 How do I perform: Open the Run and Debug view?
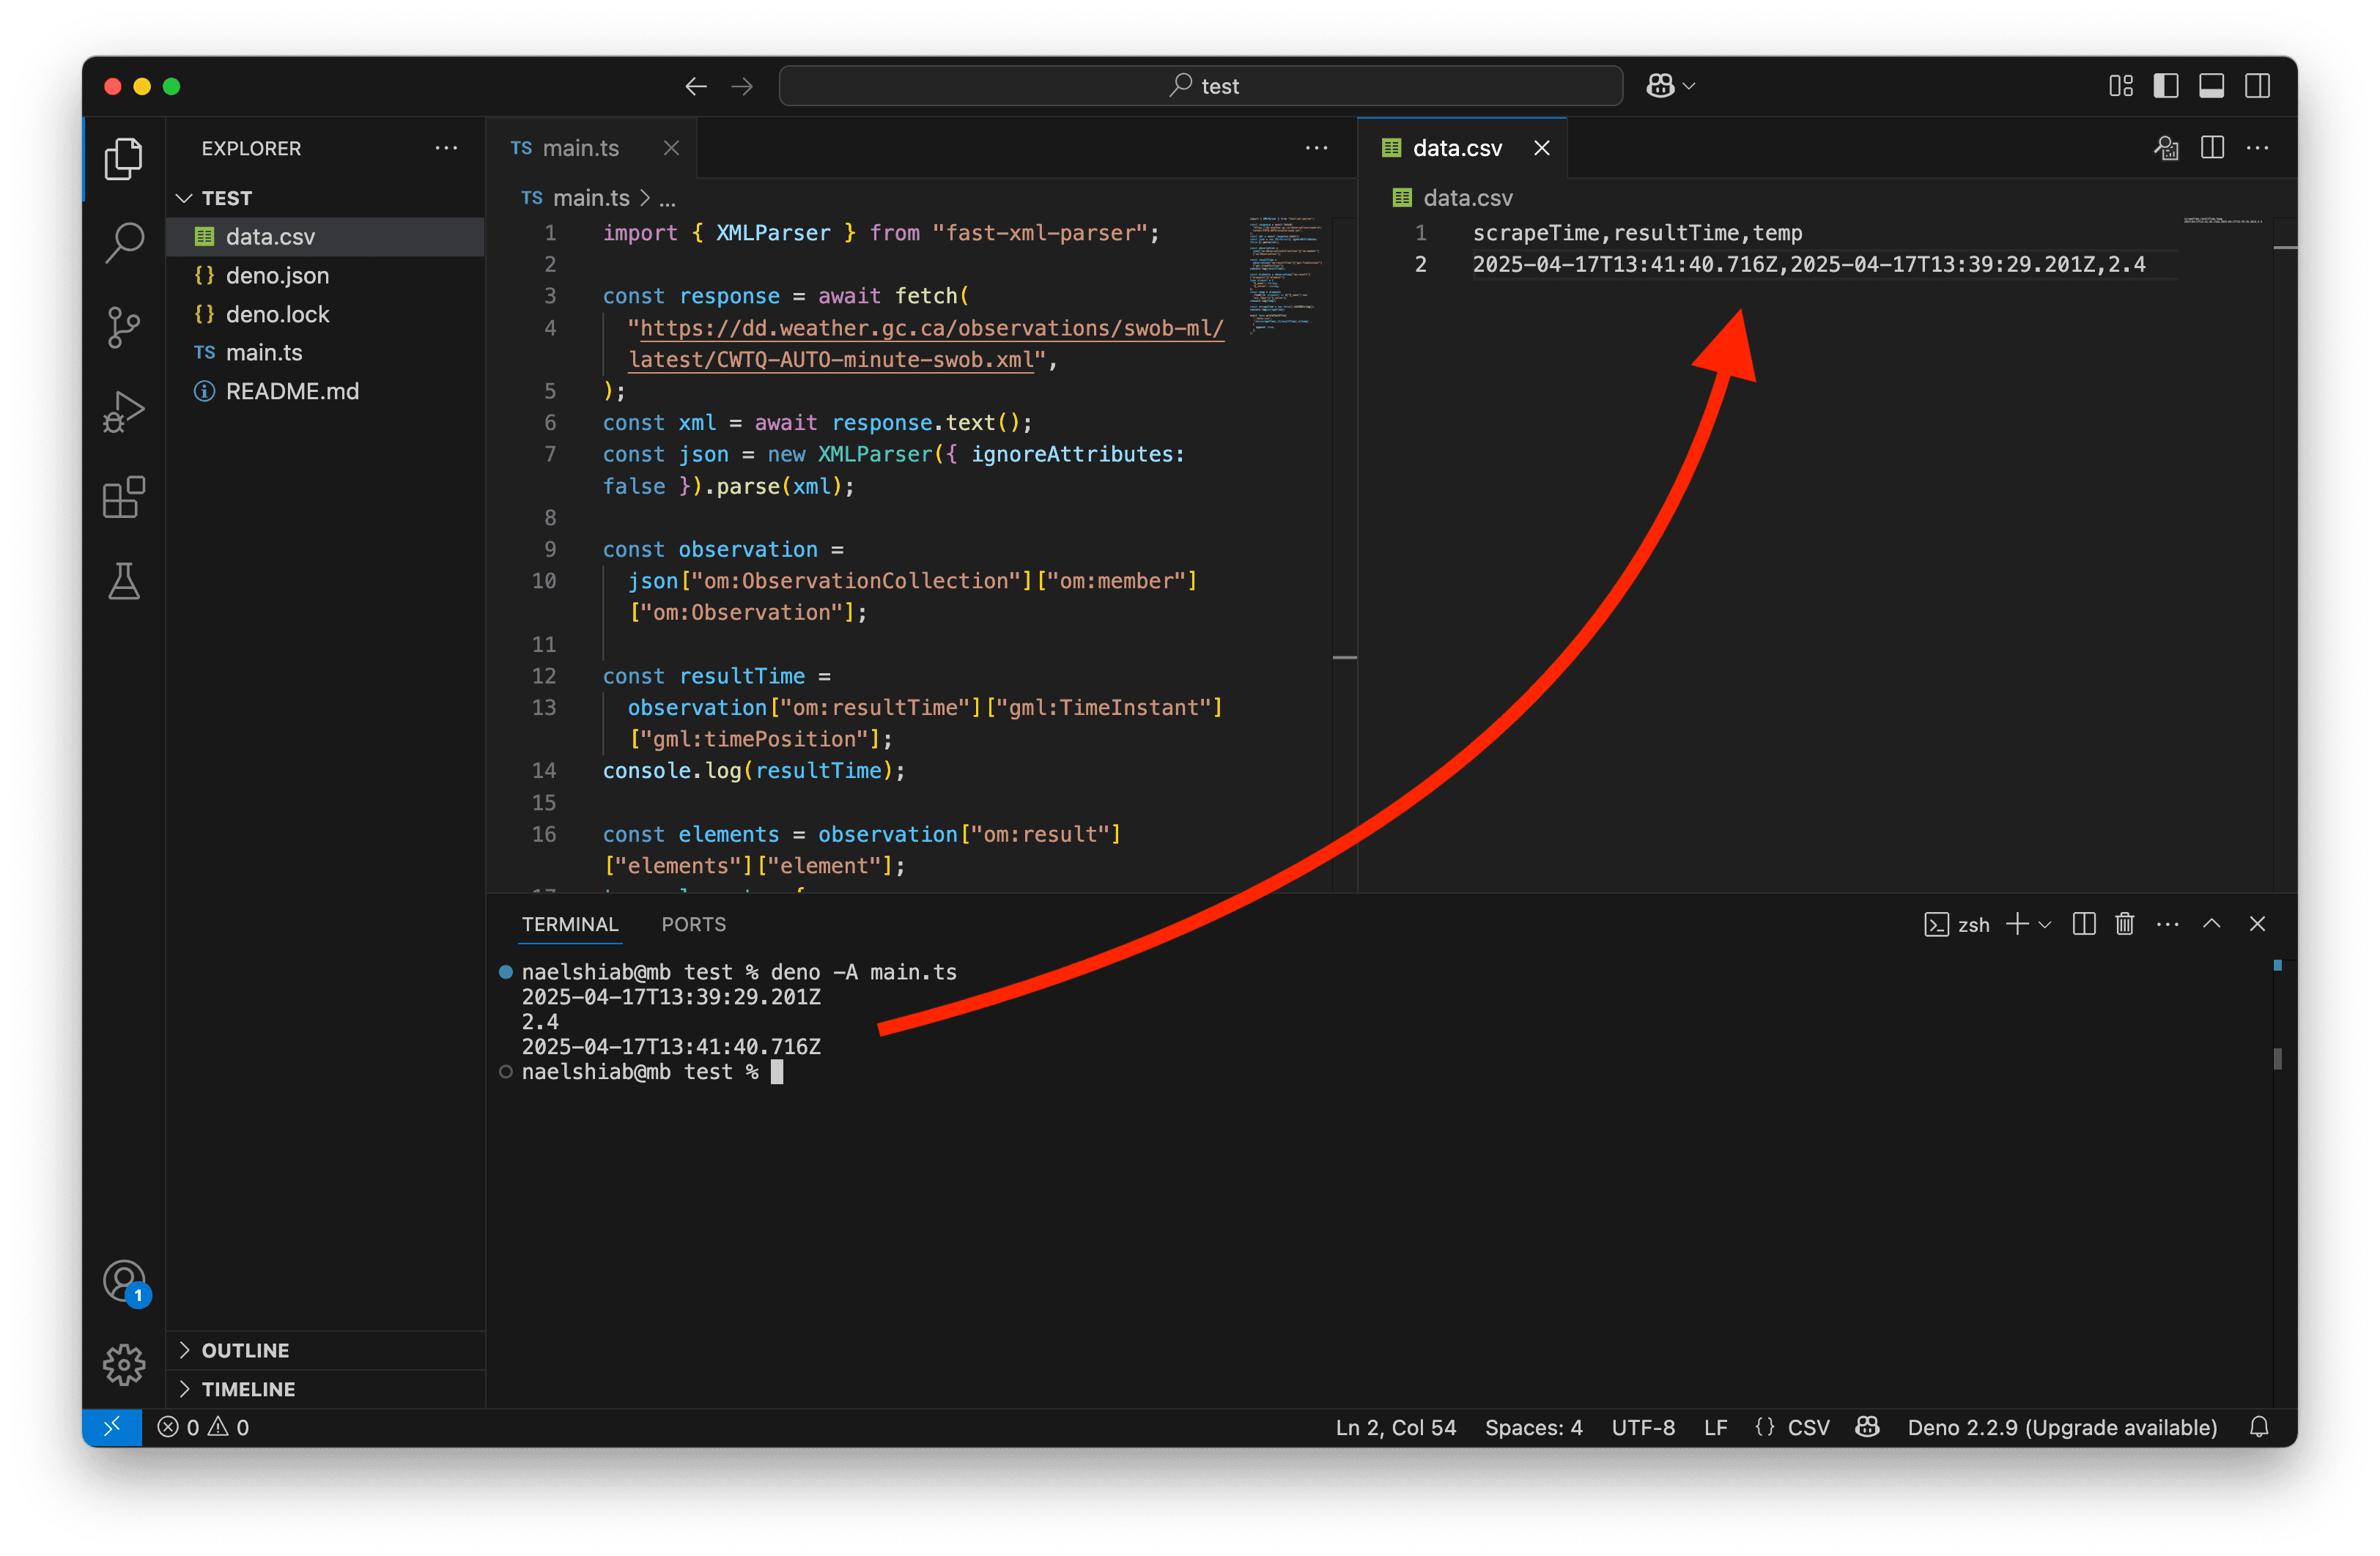pos(124,412)
